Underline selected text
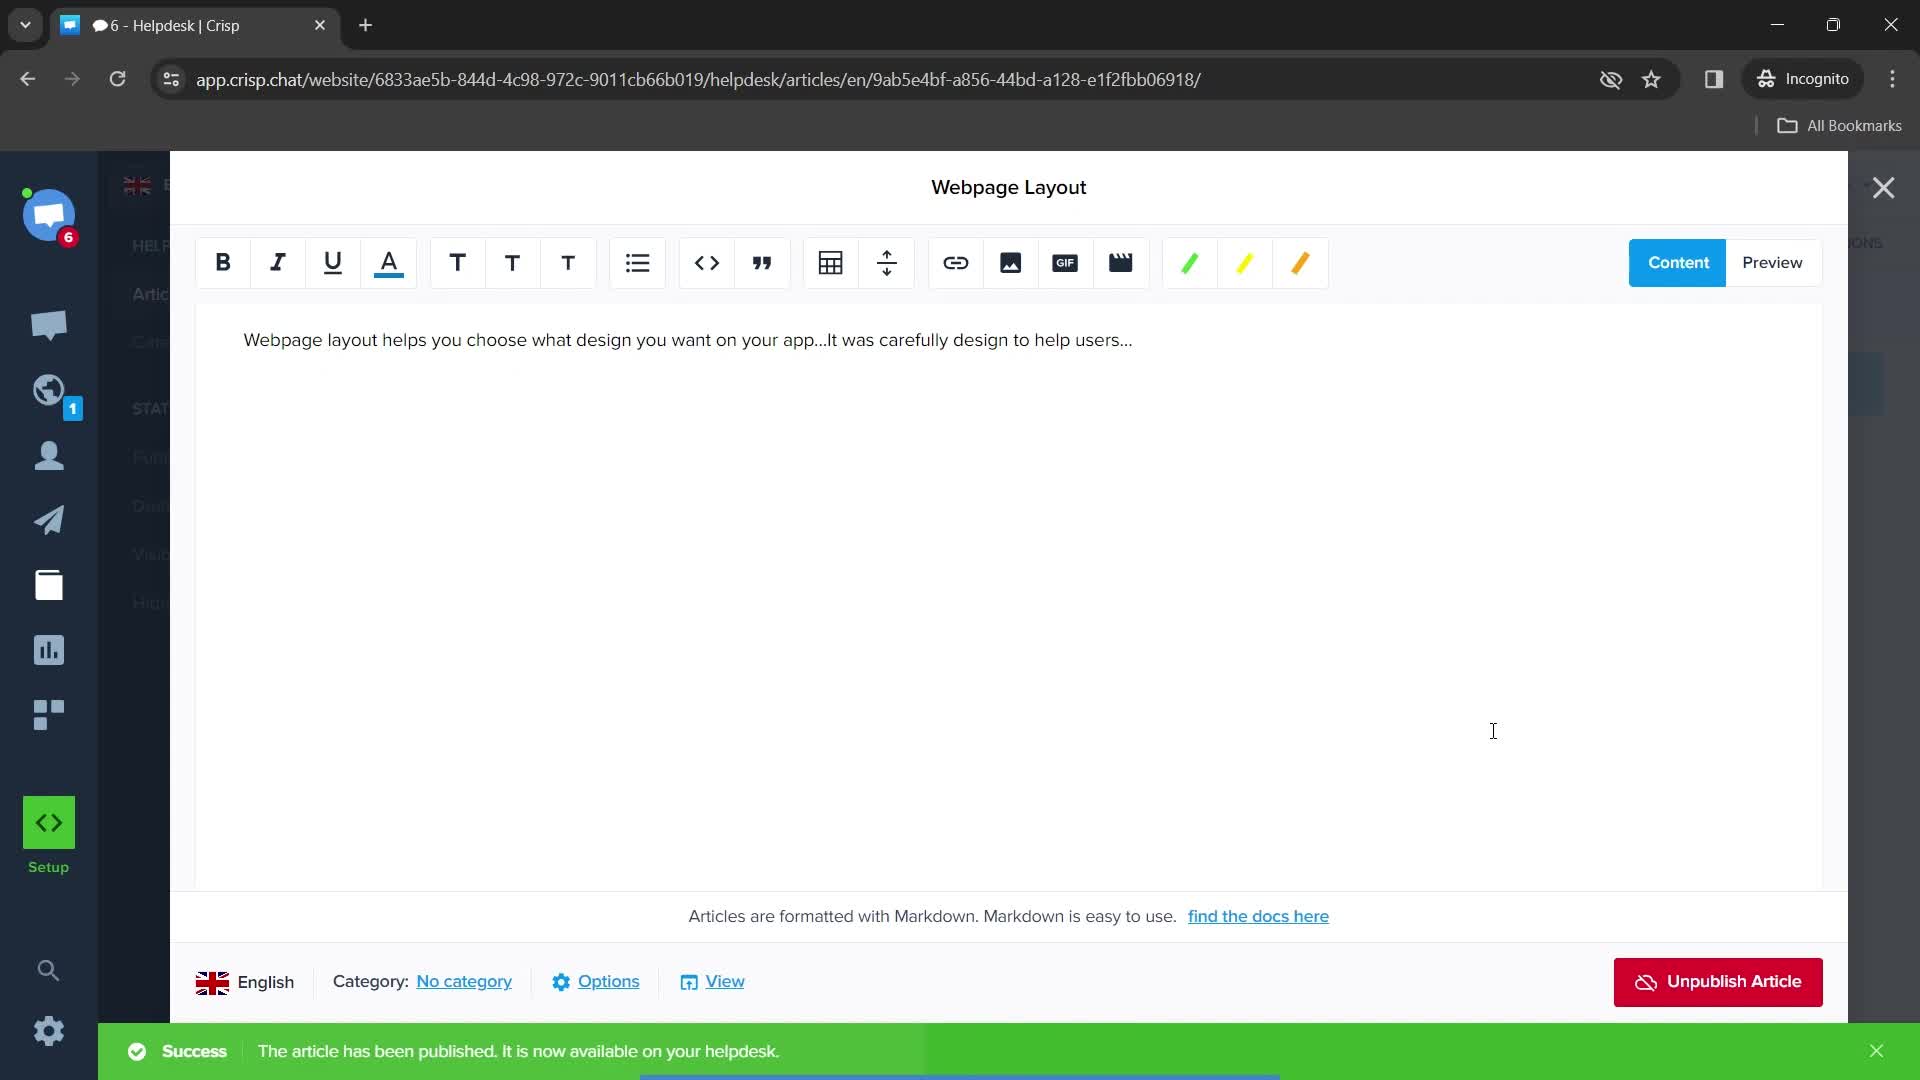Viewport: 1920px width, 1080px height. point(334,262)
